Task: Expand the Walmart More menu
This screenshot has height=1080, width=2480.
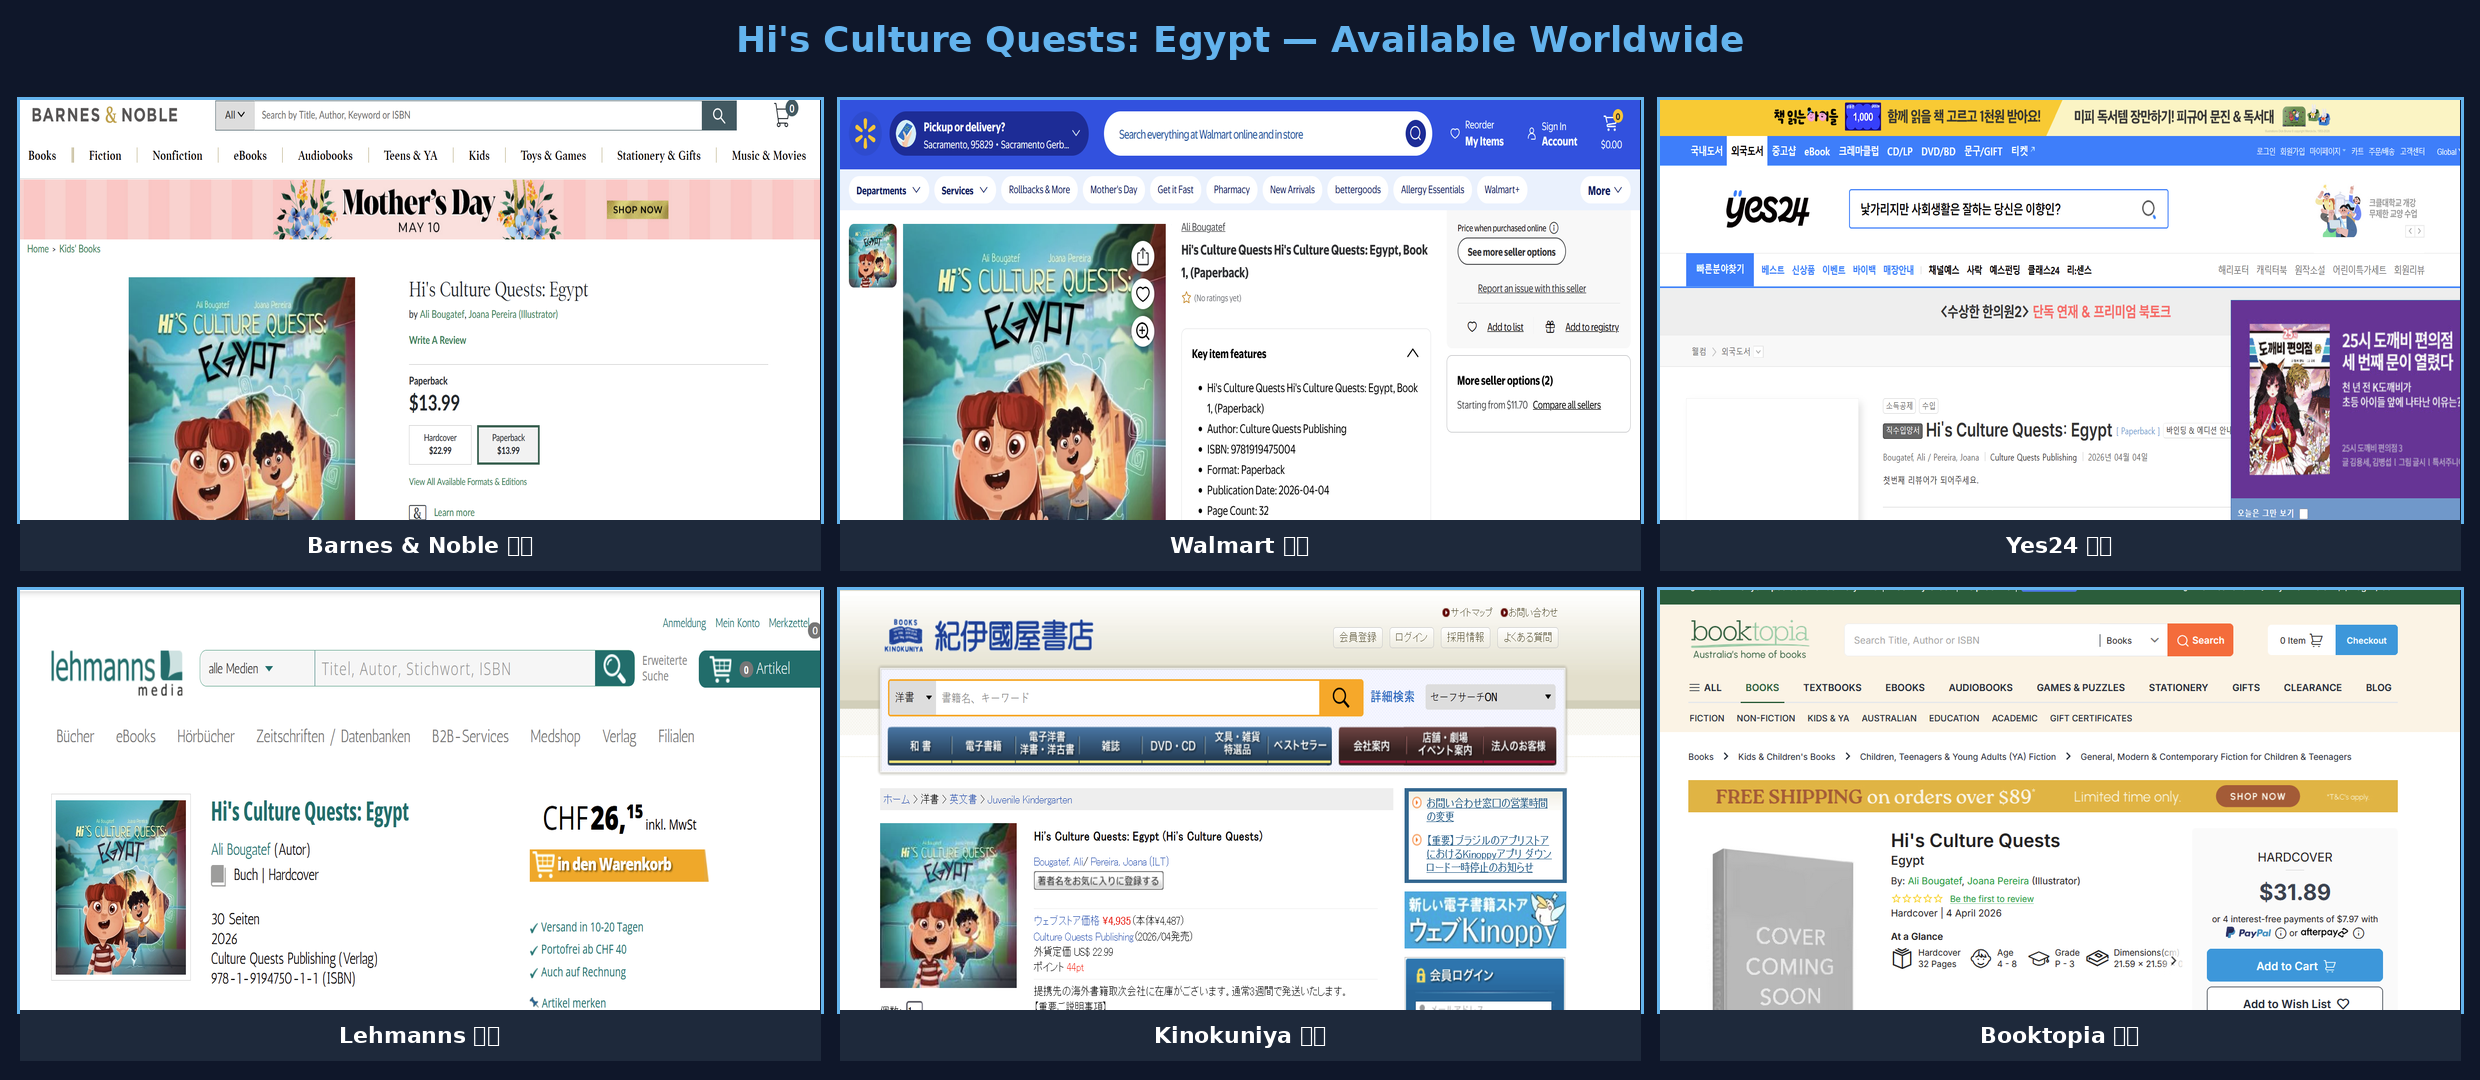Action: [x=1604, y=190]
